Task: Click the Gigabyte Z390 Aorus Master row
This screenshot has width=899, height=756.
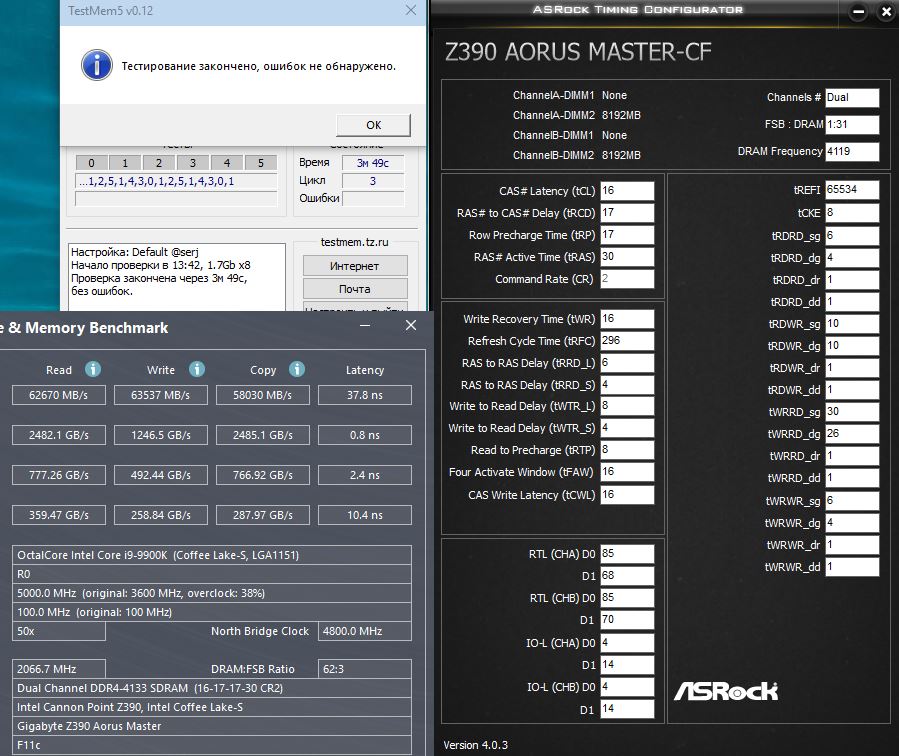Action: (x=212, y=726)
